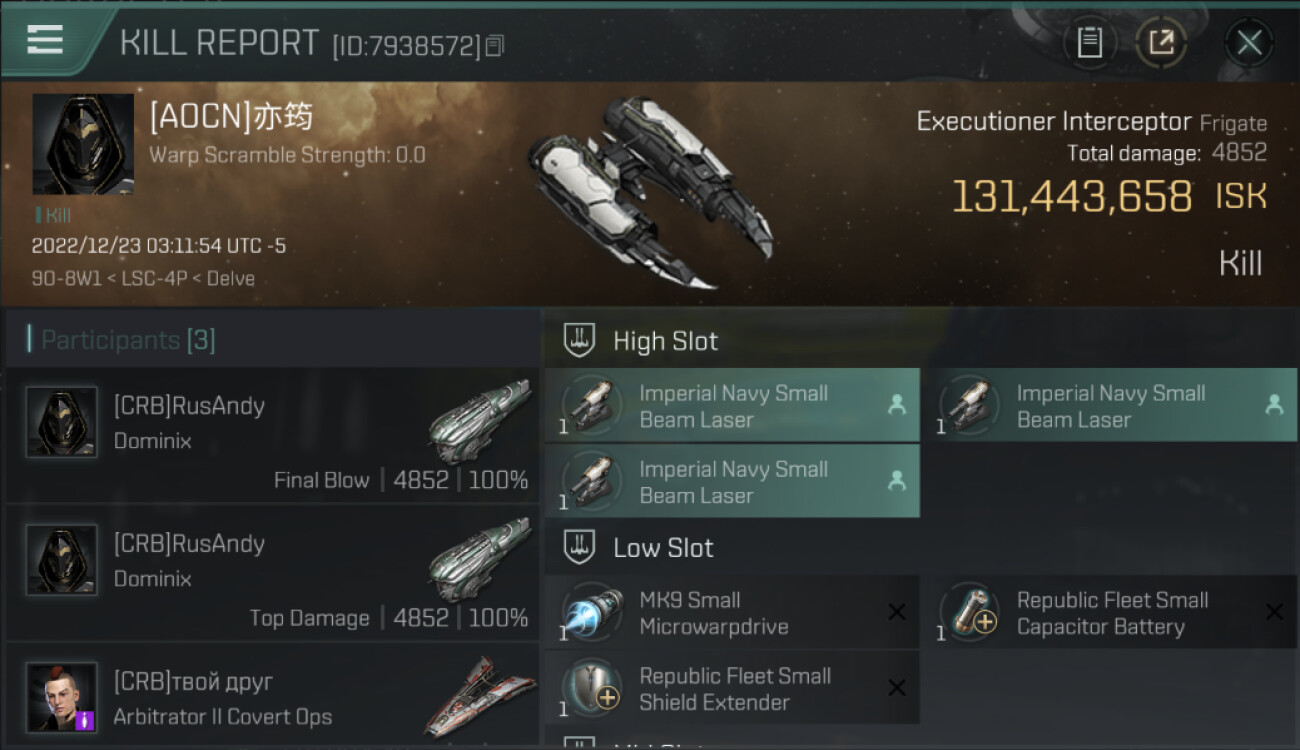
Task: Open the victim pilot portrait
Action: [83, 144]
